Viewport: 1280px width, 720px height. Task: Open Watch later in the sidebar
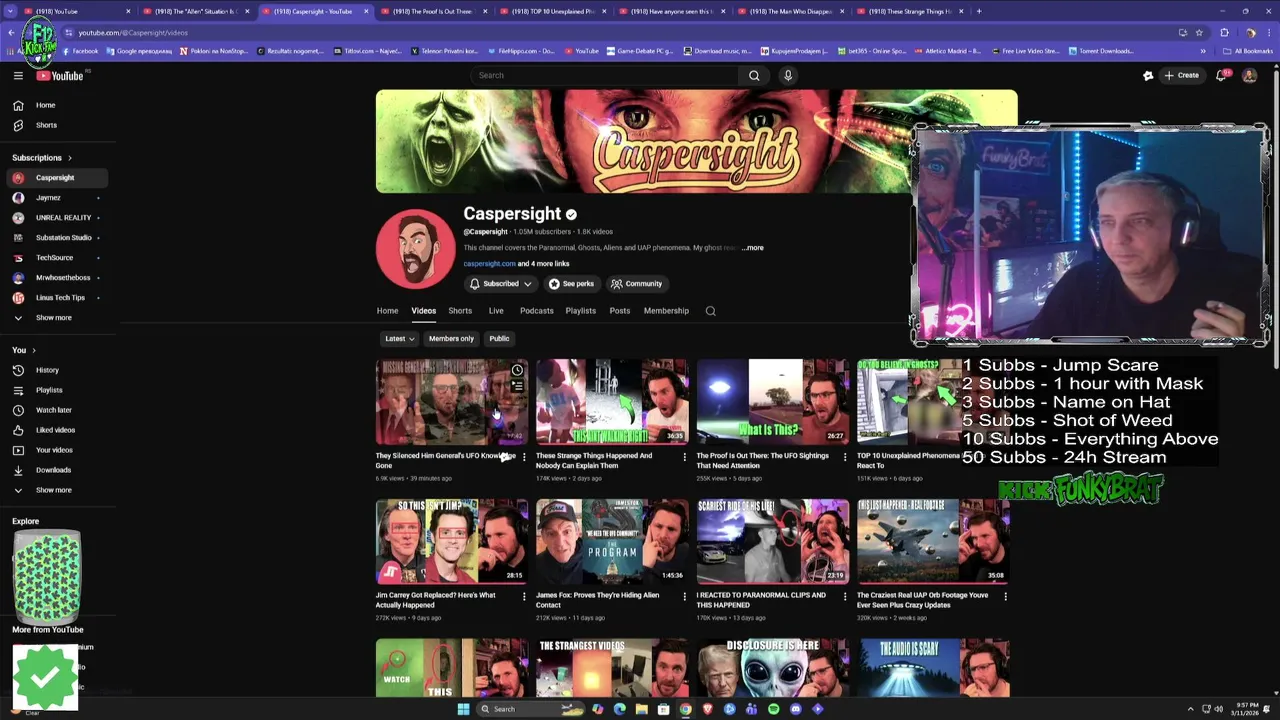[55, 410]
